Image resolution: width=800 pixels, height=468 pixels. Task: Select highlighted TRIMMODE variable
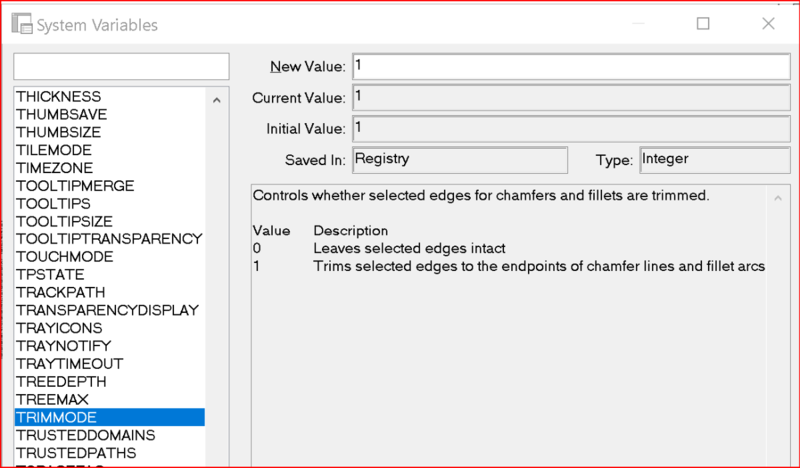pyautogui.click(x=56, y=417)
